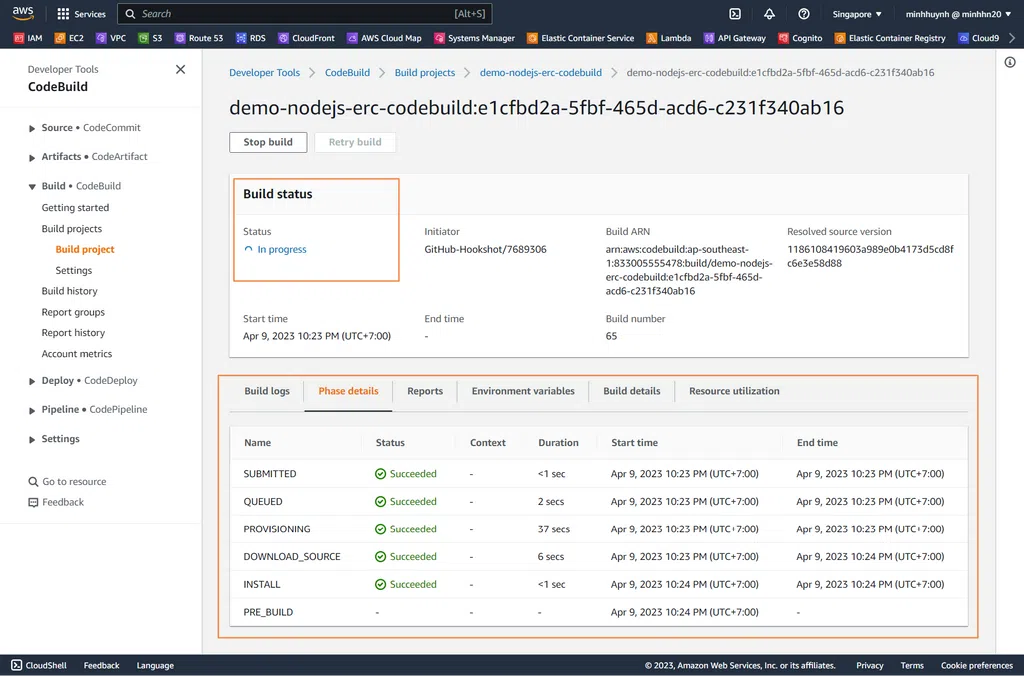Viewport: 1024px width, 676px height.
Task: Select the PRE_BUILD phase row name
Action: [268, 612]
